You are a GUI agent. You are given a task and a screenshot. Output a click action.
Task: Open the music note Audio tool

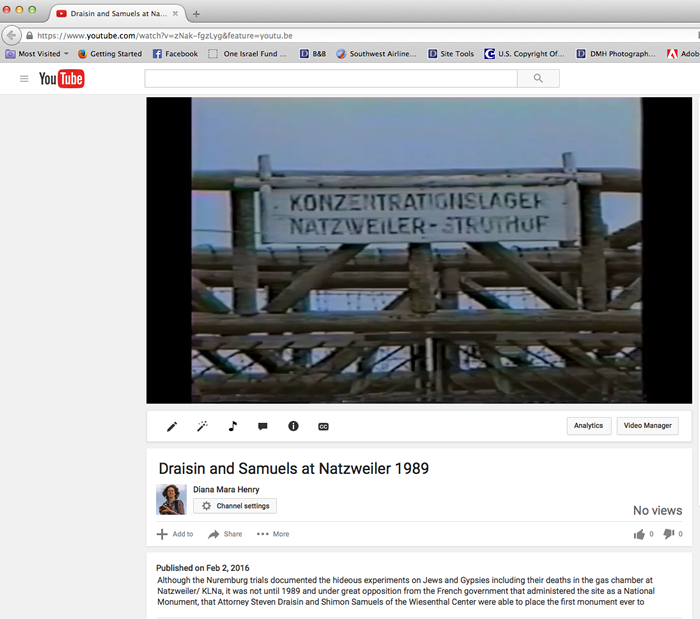(x=233, y=426)
